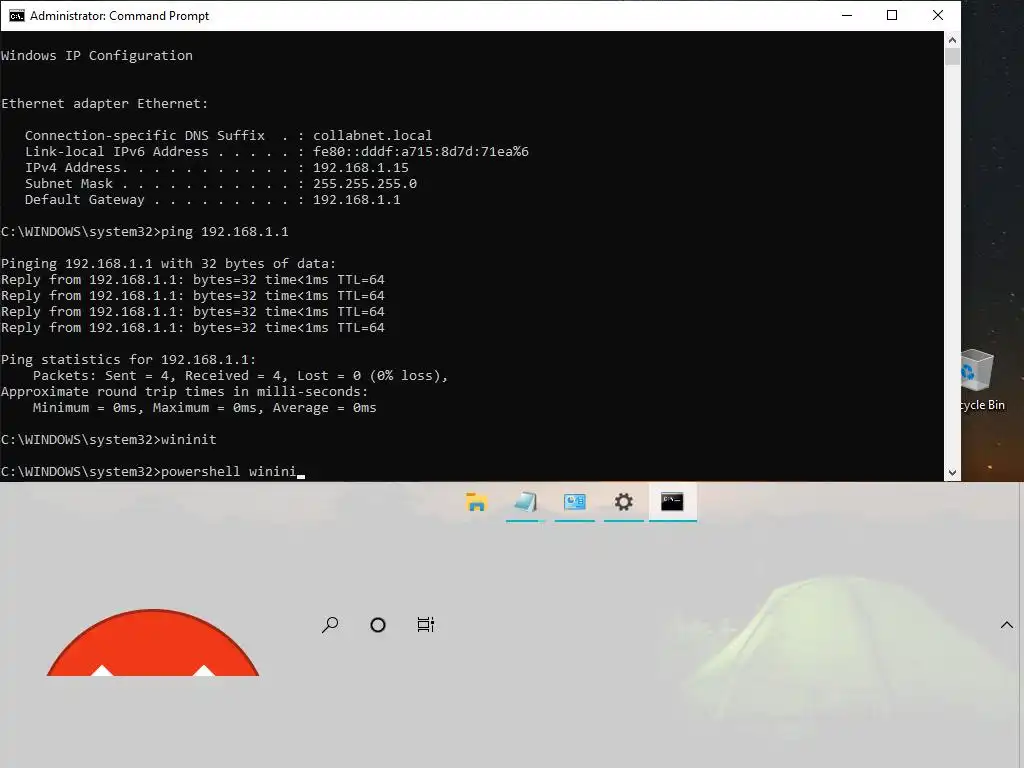Click scrollbar up arrow in Command Prompt
Viewport: 1024px width, 768px height.
pos(952,40)
